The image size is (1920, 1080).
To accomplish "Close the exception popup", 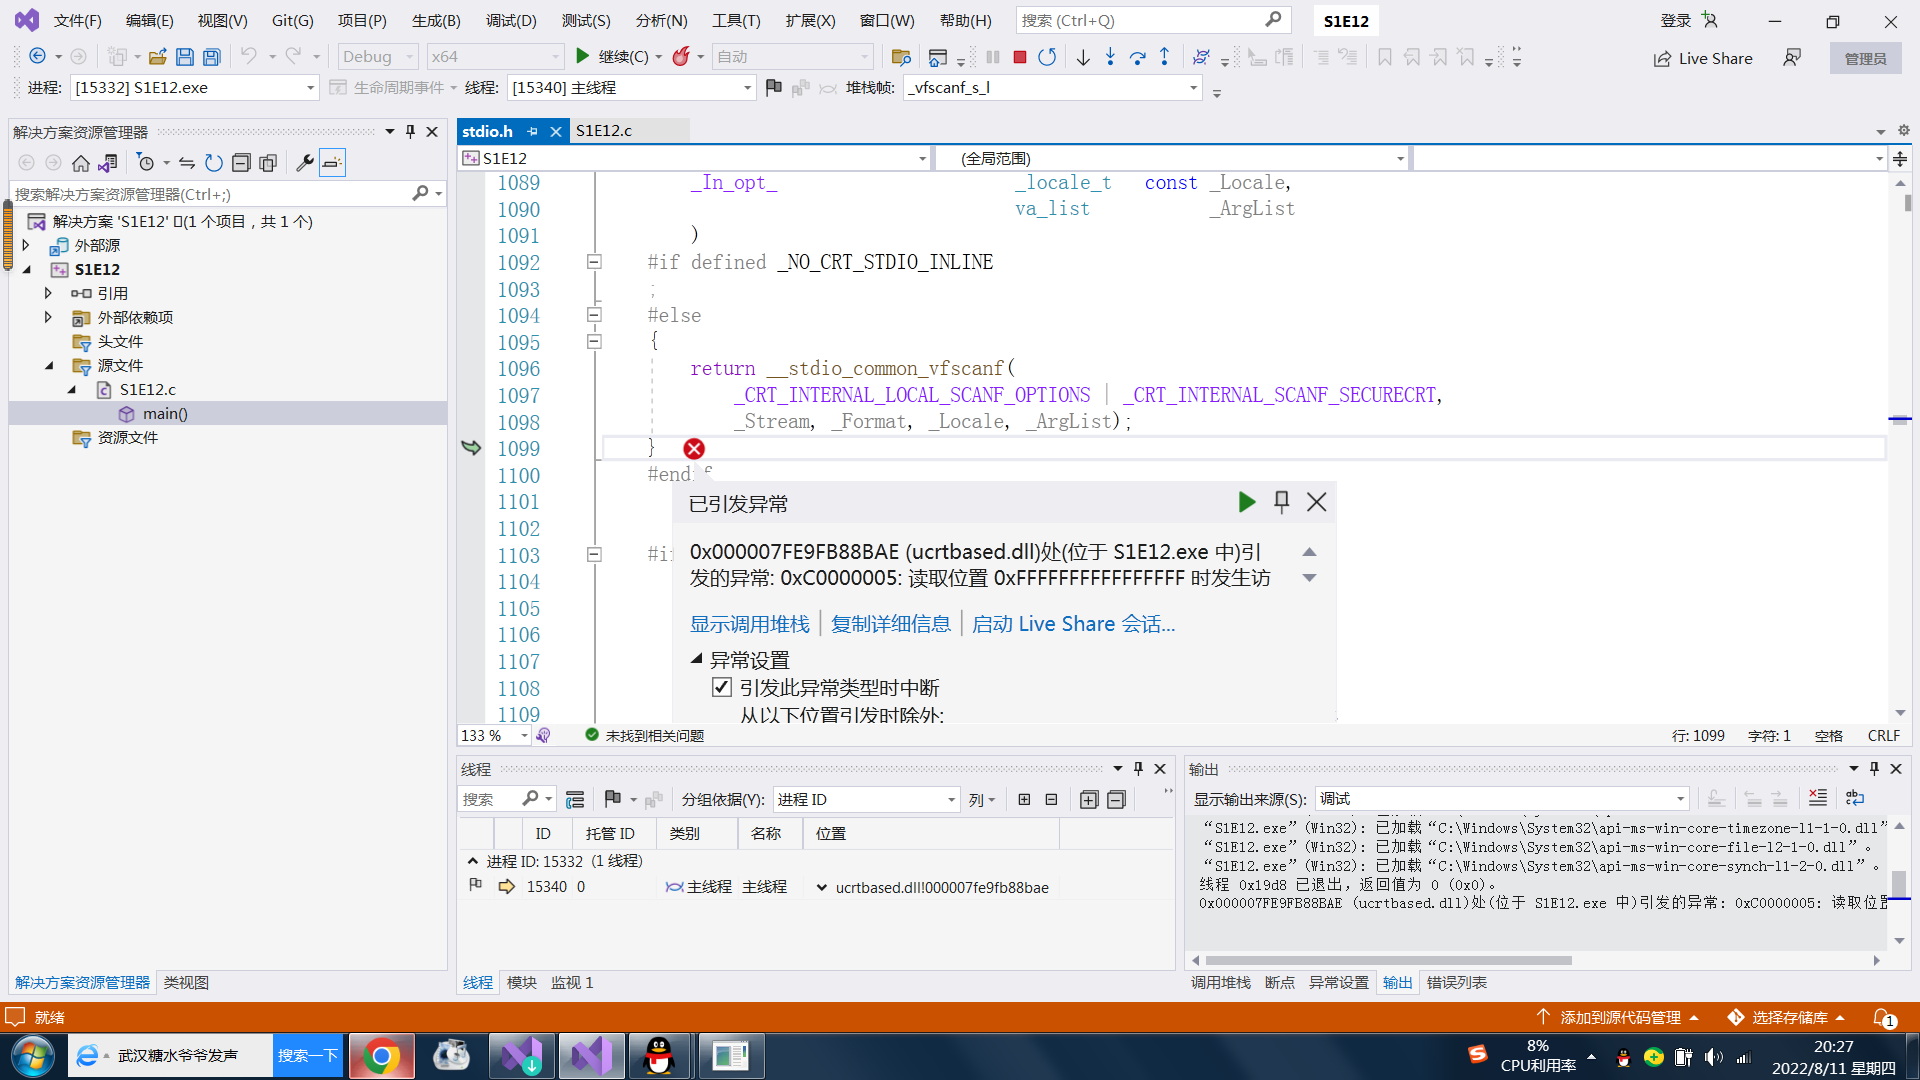I will pyautogui.click(x=1317, y=502).
